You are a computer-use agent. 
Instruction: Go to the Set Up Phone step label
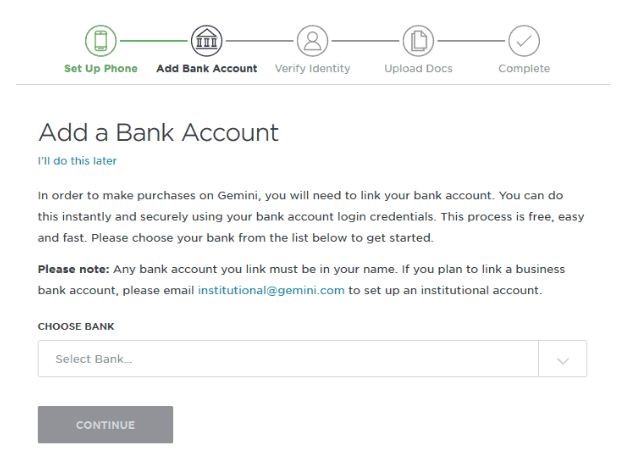point(101,68)
